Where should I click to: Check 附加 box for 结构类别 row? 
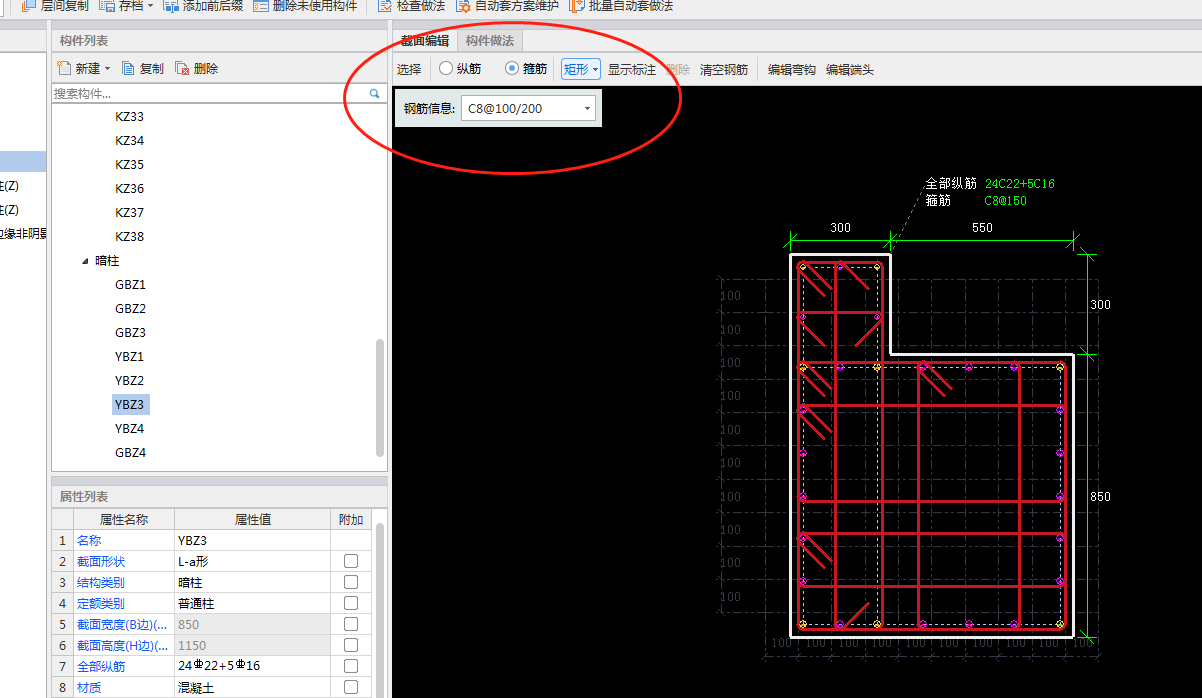(351, 582)
